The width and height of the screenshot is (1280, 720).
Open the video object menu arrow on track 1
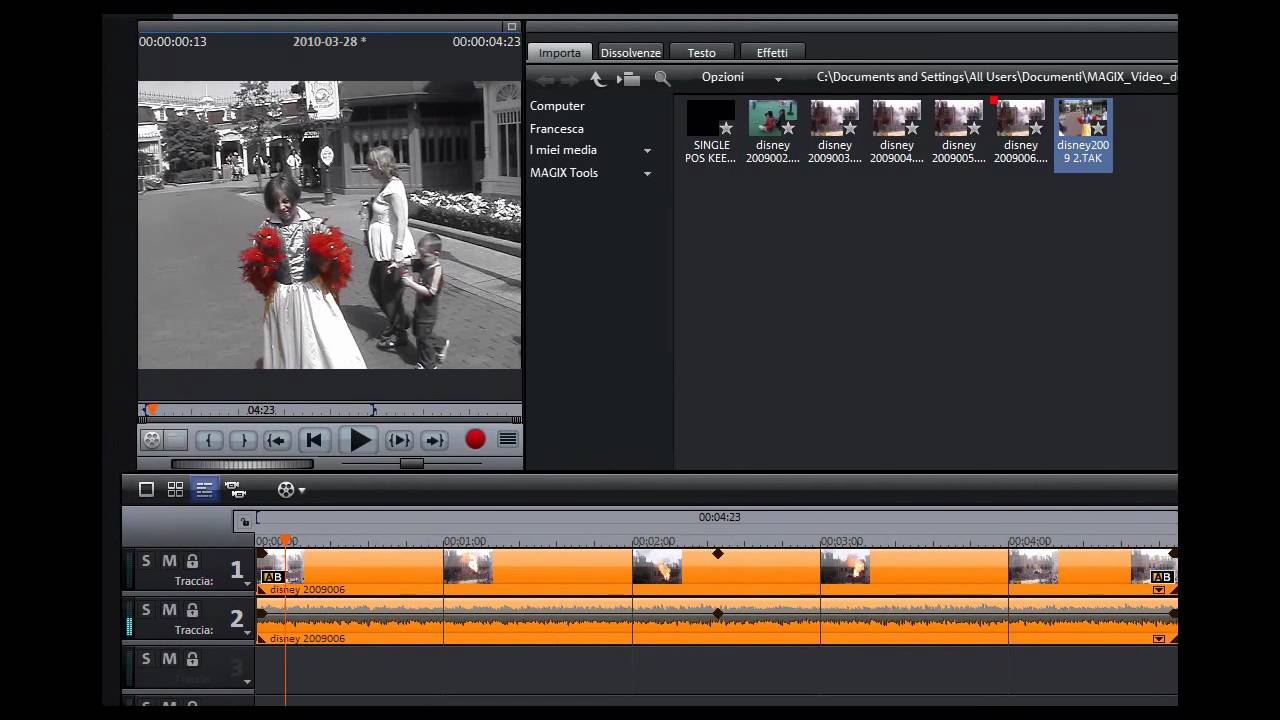[1159, 590]
